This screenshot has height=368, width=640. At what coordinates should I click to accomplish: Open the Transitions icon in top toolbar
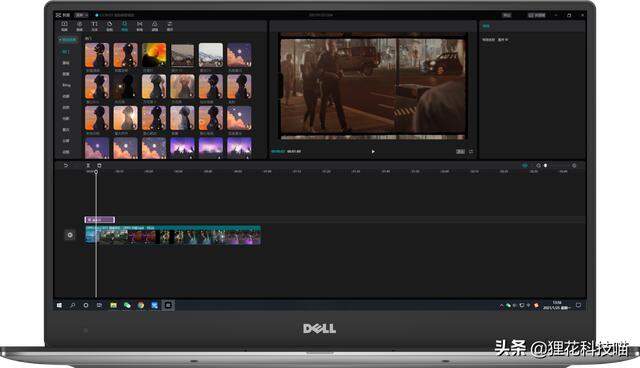pos(140,26)
